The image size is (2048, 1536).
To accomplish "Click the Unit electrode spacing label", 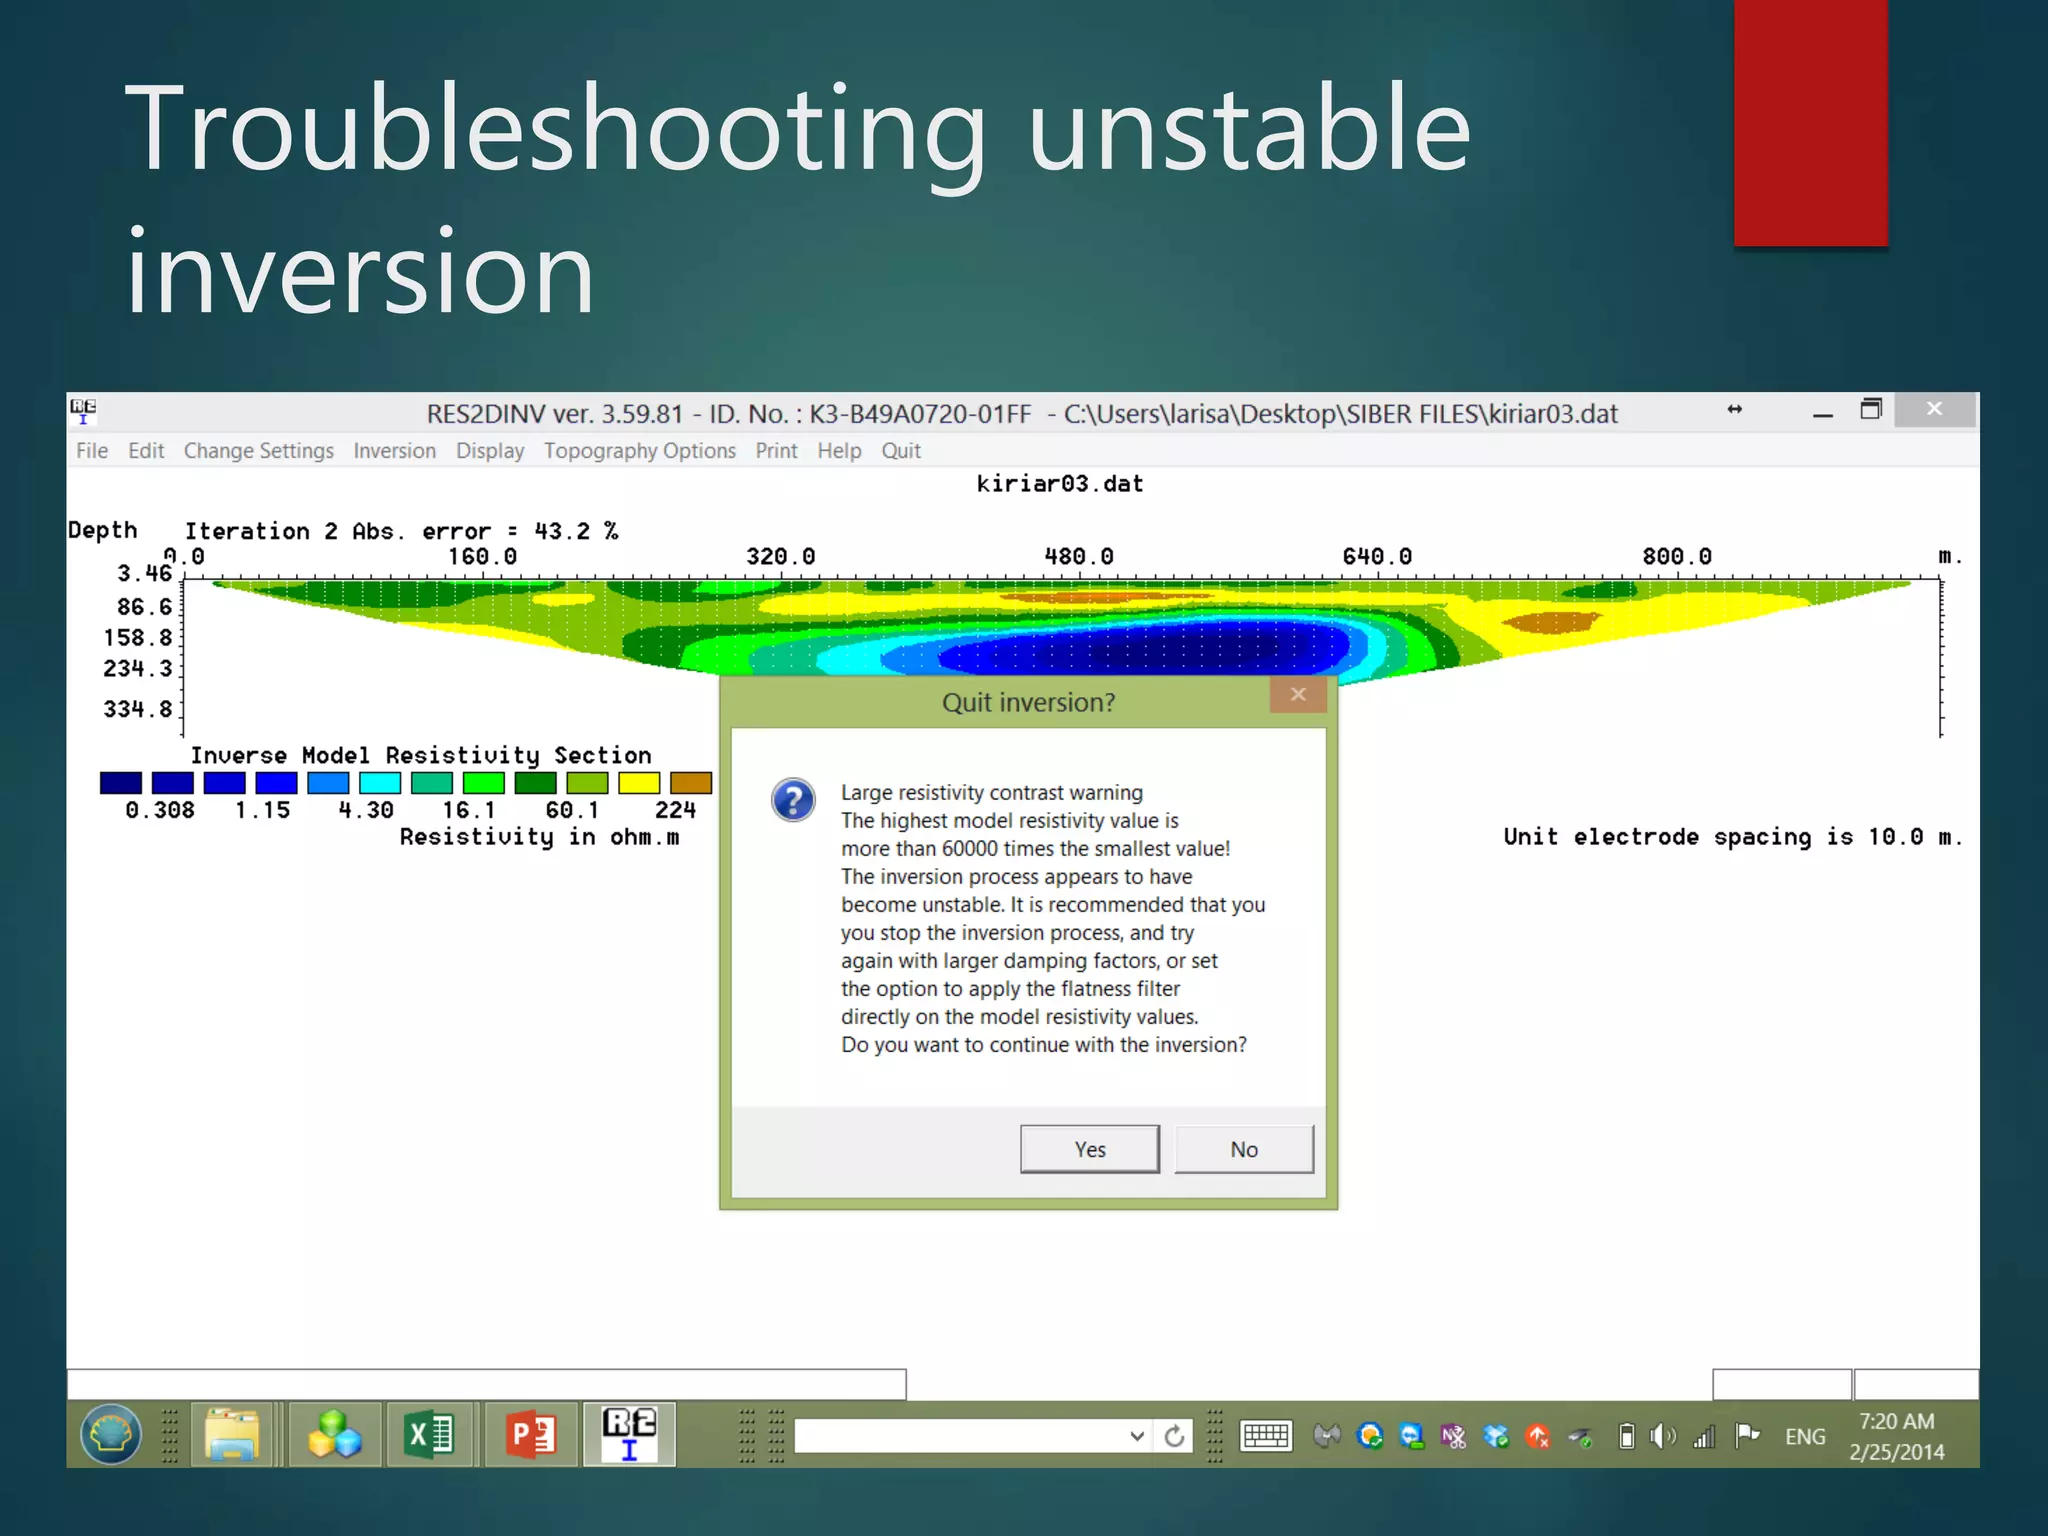I will point(1733,837).
